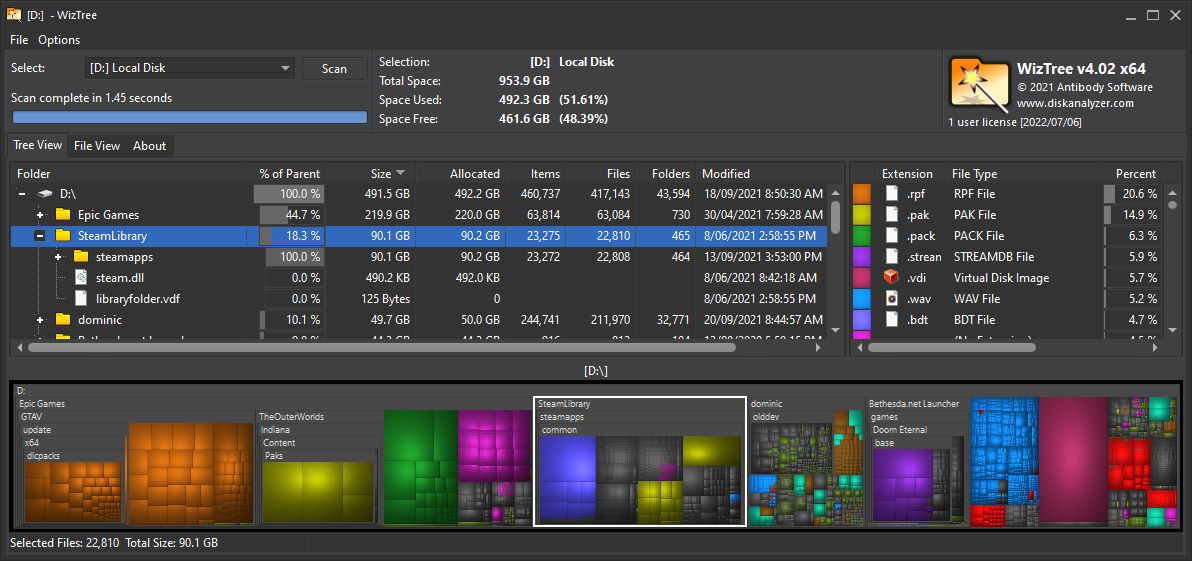The image size is (1192, 561).
Task: Click the orange .rpf color swatch
Action: coord(861,194)
